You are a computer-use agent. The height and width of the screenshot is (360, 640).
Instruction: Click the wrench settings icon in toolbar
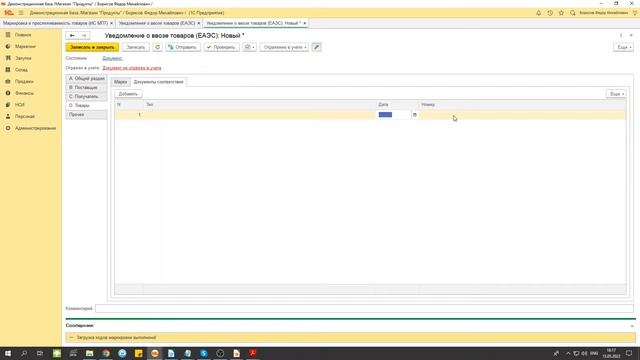pyautogui.click(x=316, y=47)
